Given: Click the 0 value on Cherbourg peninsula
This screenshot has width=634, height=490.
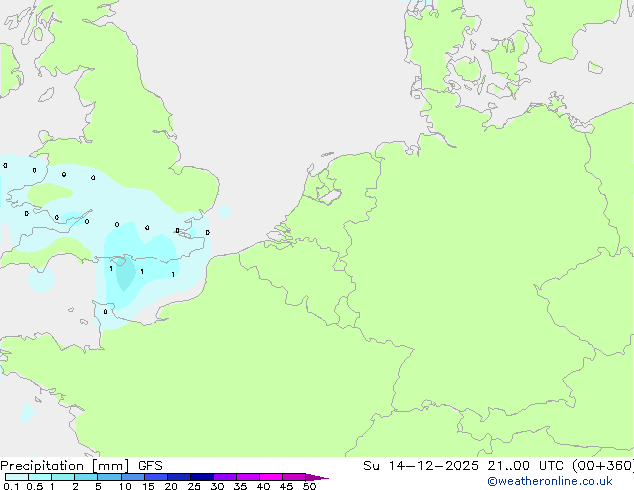Looking at the screenshot, I should tap(106, 311).
